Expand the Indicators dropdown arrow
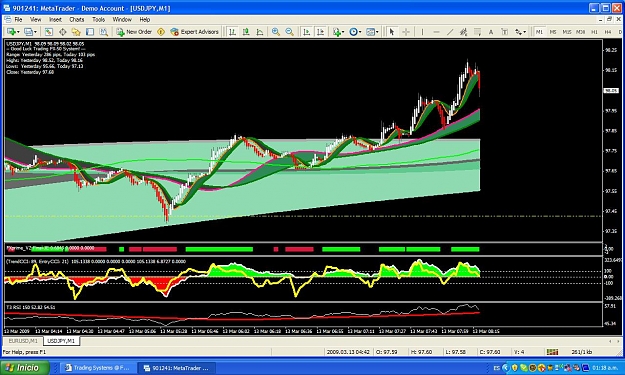 (343, 32)
